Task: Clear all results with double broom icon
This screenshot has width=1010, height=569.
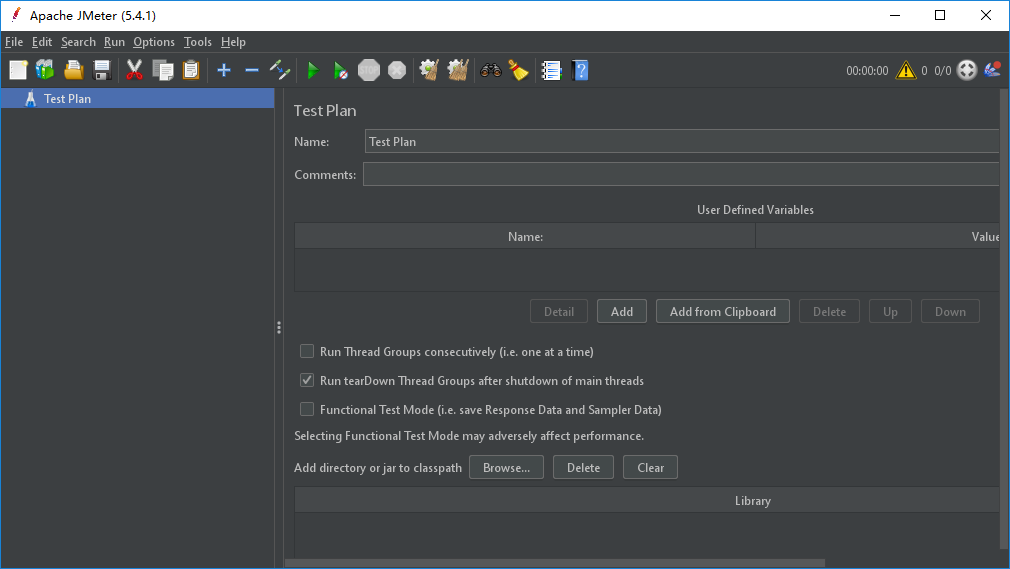Action: point(458,70)
